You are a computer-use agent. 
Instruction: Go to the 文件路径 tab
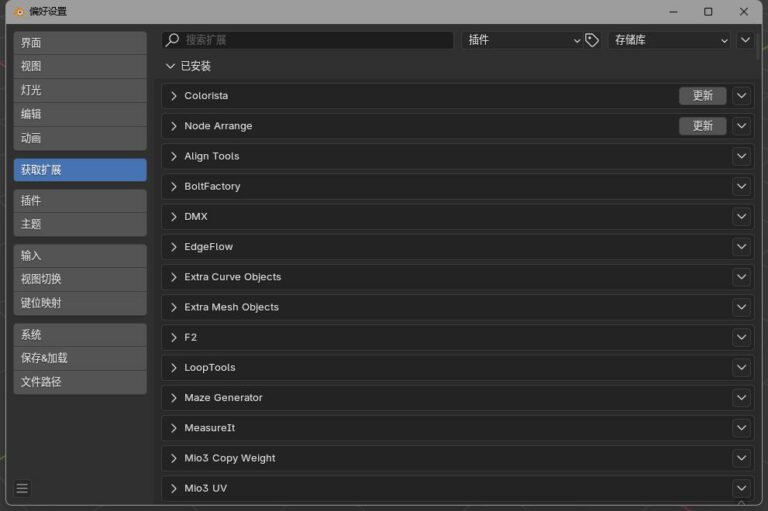[80, 382]
